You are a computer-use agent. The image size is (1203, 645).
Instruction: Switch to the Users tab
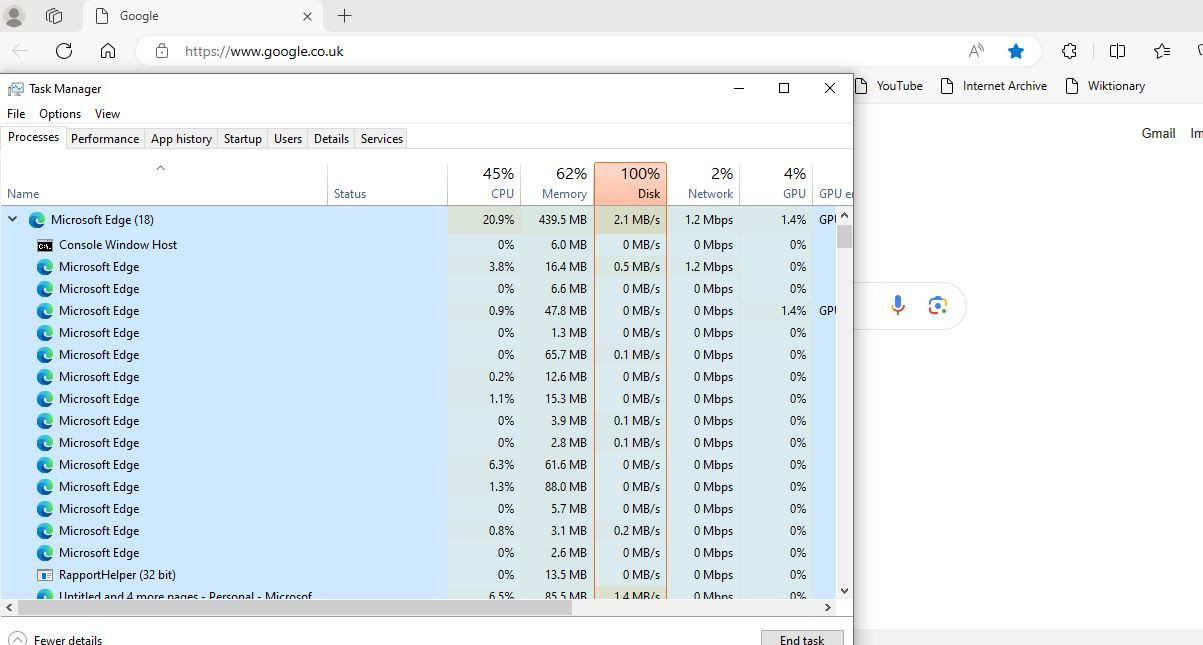coord(288,139)
